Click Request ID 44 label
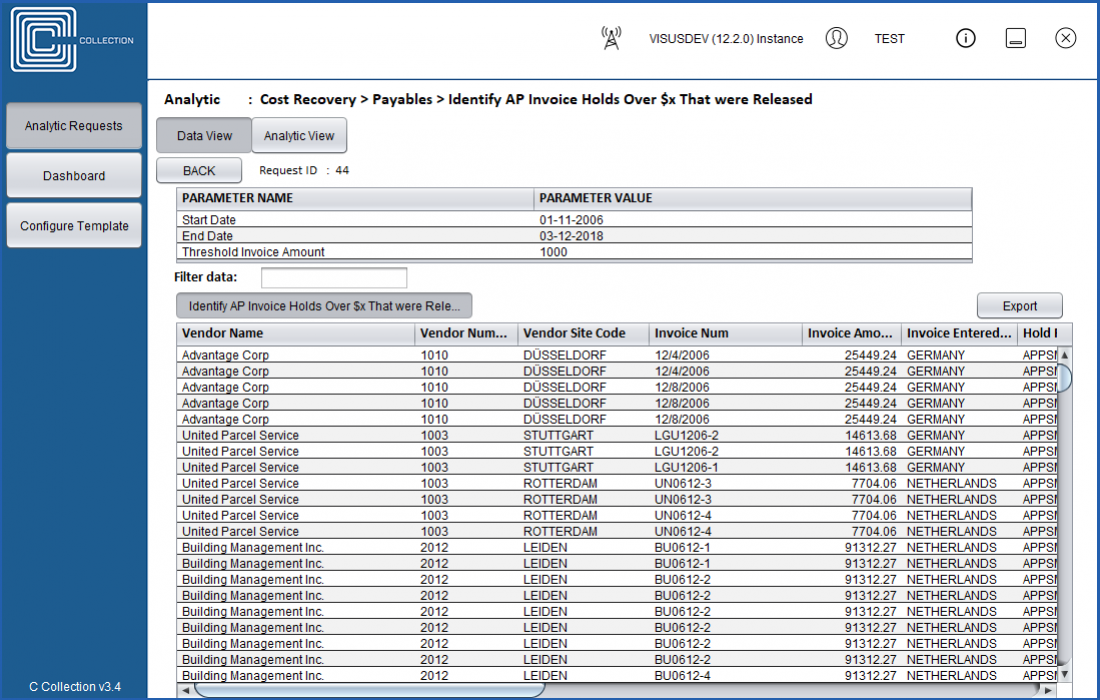The width and height of the screenshot is (1100, 700). [304, 170]
